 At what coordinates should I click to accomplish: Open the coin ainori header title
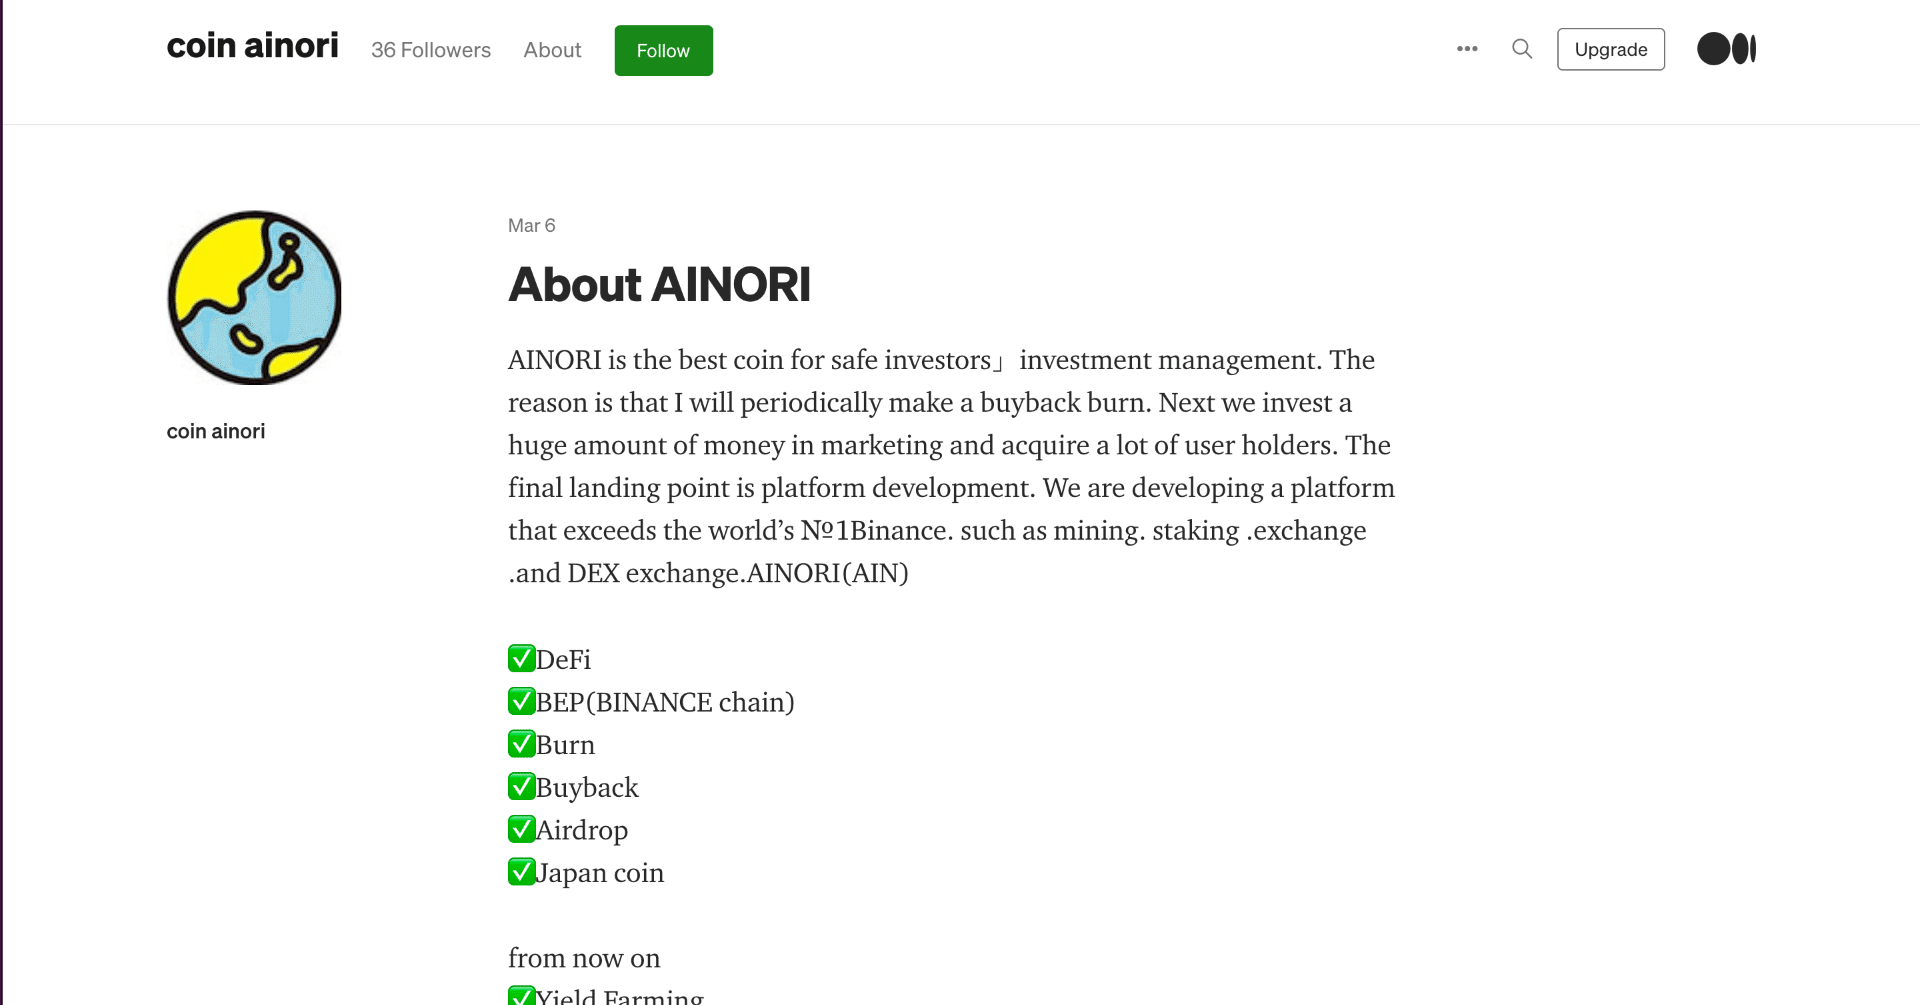(x=253, y=46)
